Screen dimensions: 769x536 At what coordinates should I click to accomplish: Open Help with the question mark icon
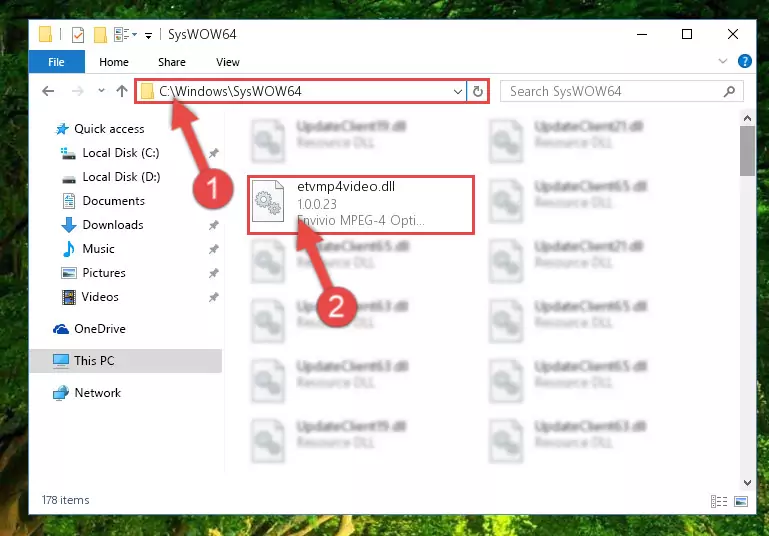coord(744,61)
